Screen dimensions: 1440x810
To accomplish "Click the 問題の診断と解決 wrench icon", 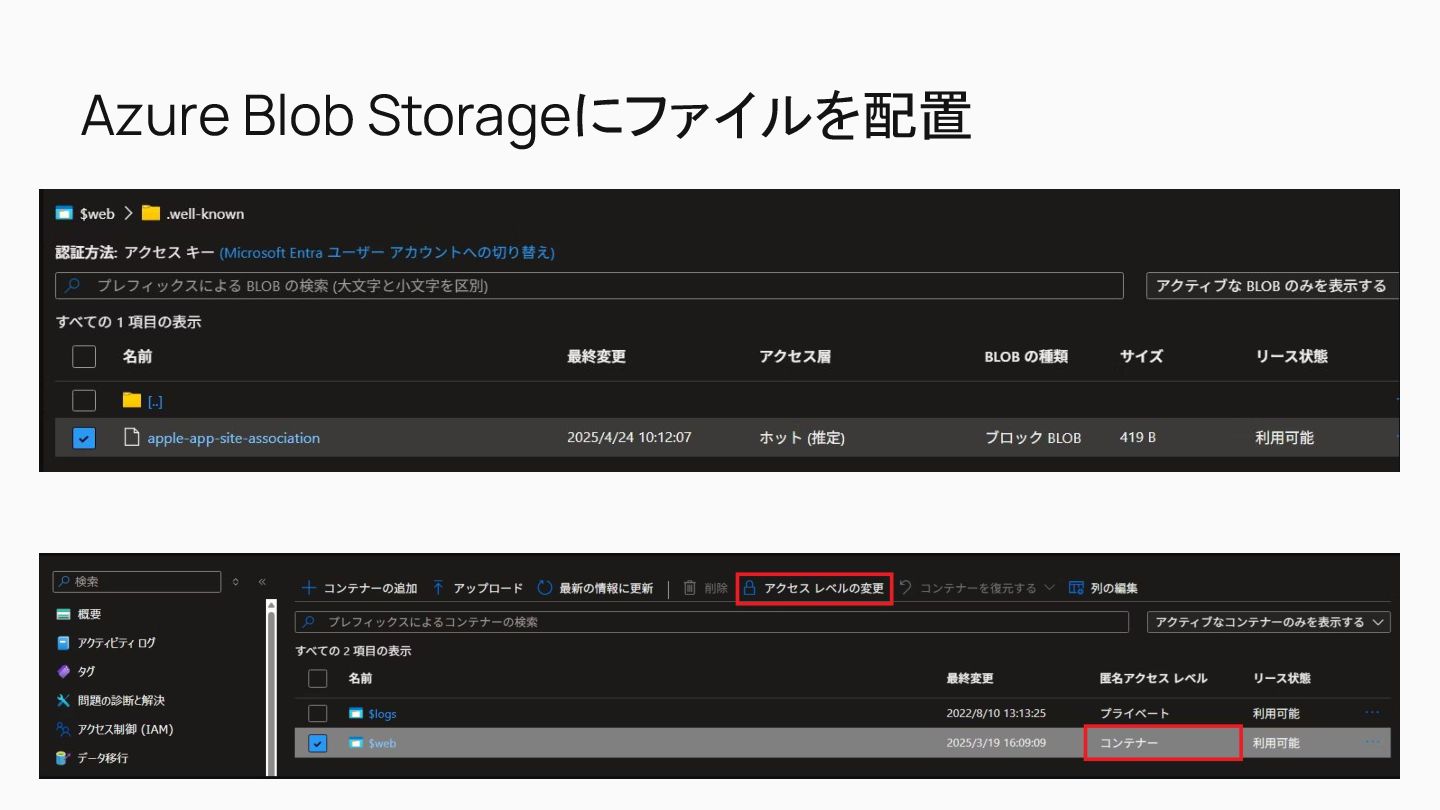I will pos(64,700).
